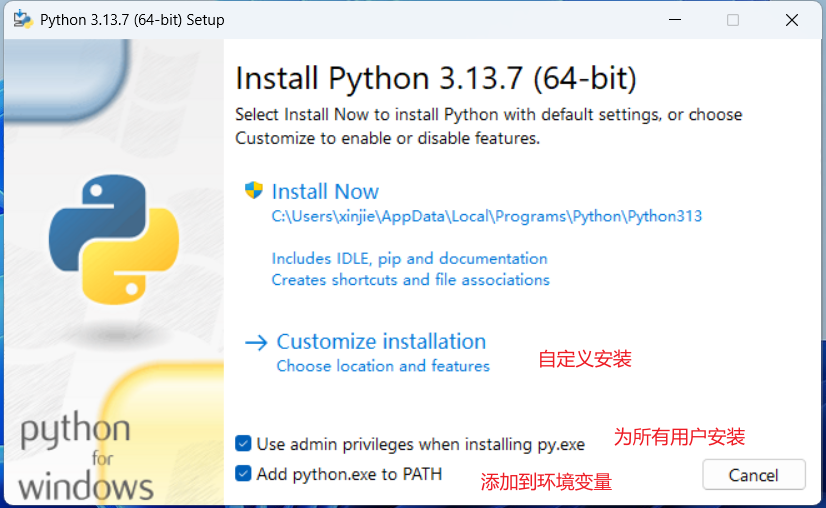Click the large Python logo in left panel
The width and height of the screenshot is (826, 508).
pyautogui.click(x=113, y=240)
